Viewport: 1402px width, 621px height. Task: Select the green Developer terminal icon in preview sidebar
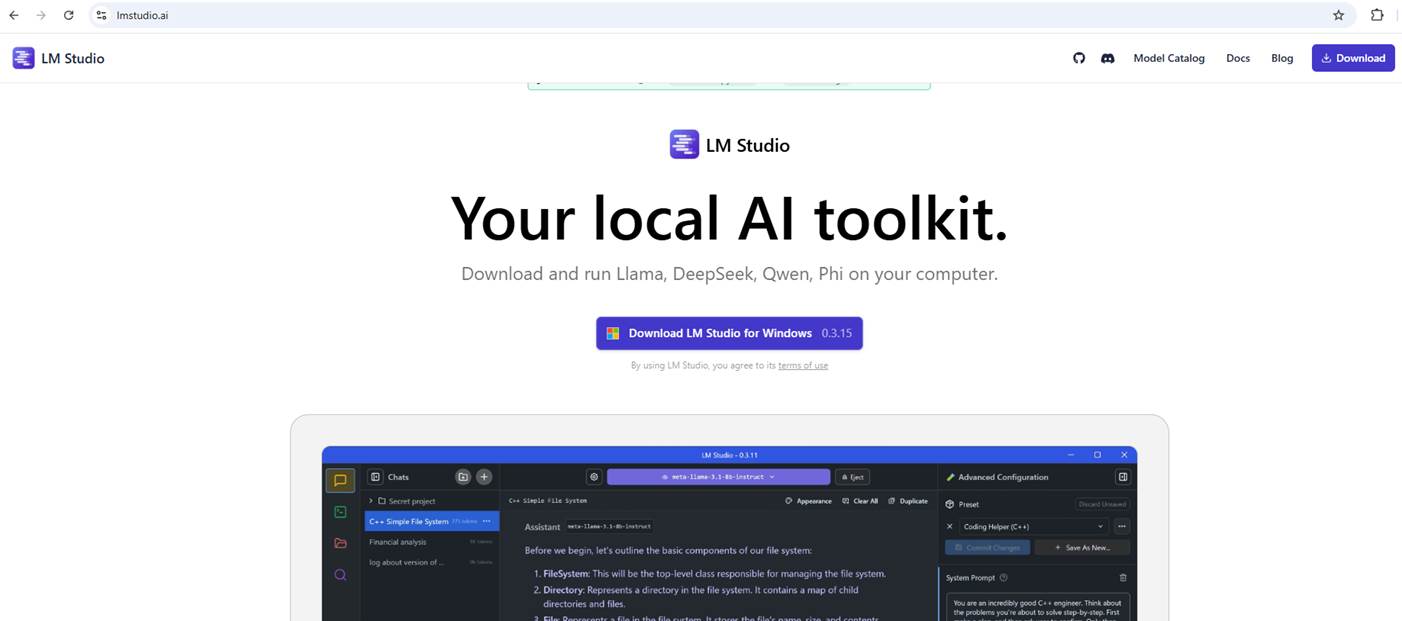pyautogui.click(x=340, y=512)
